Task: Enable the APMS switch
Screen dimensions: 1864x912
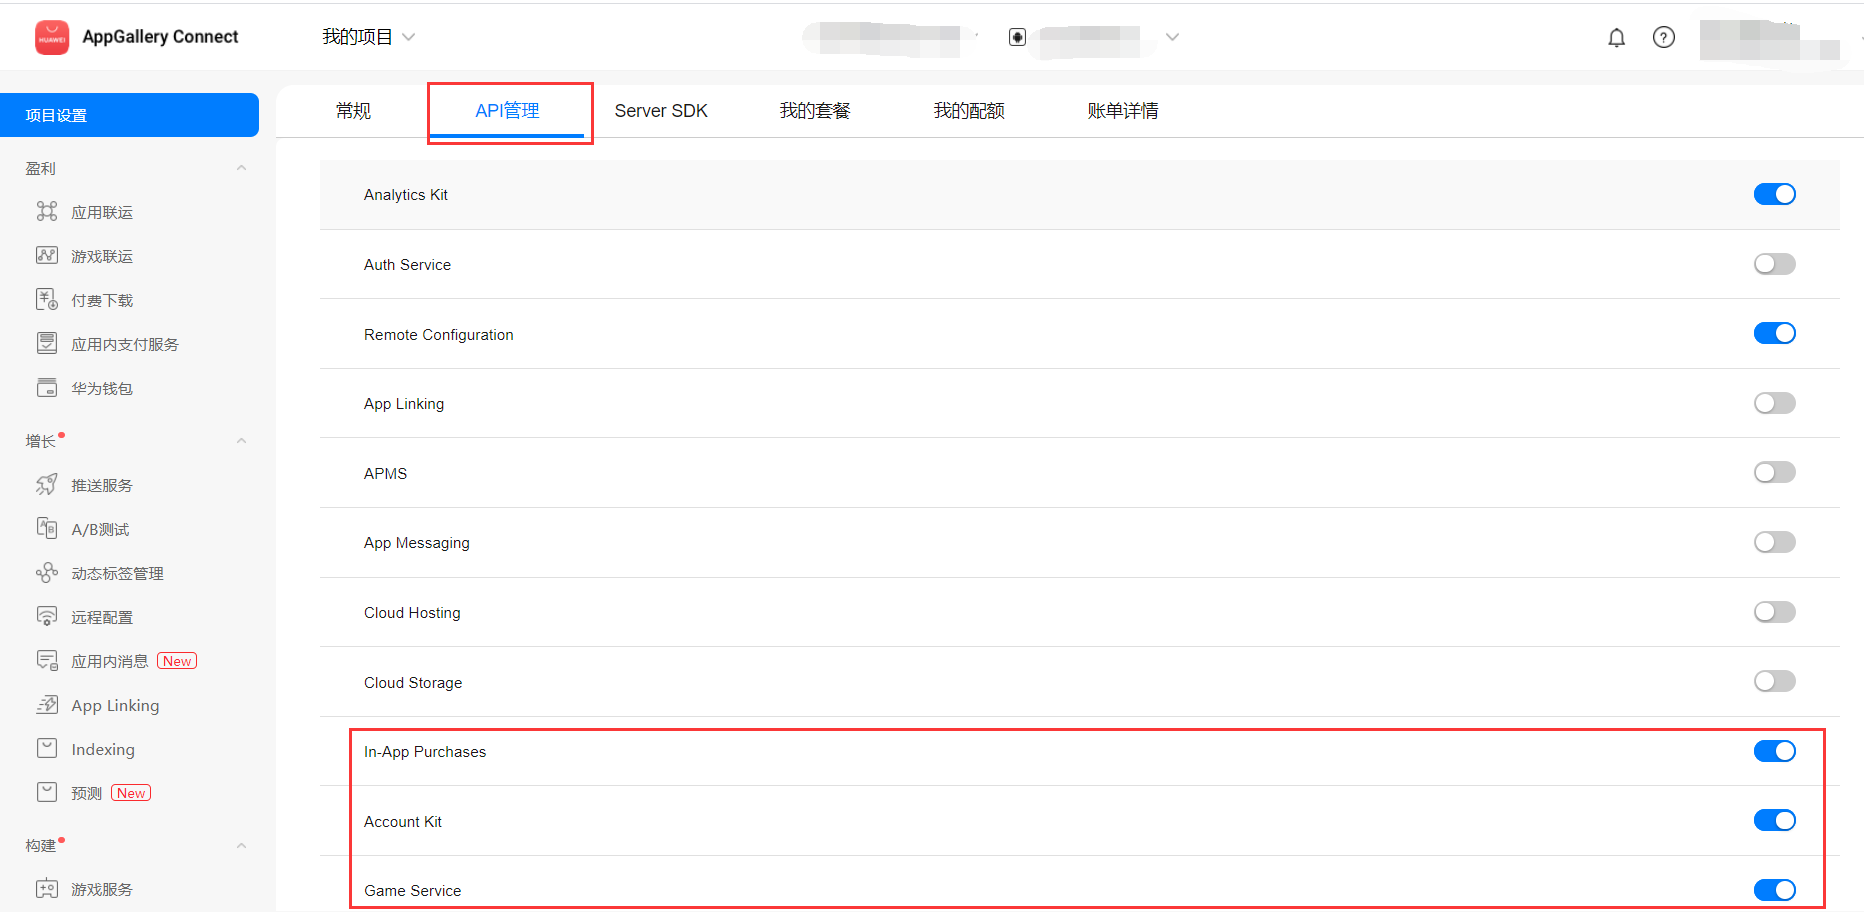Action: 1774,472
